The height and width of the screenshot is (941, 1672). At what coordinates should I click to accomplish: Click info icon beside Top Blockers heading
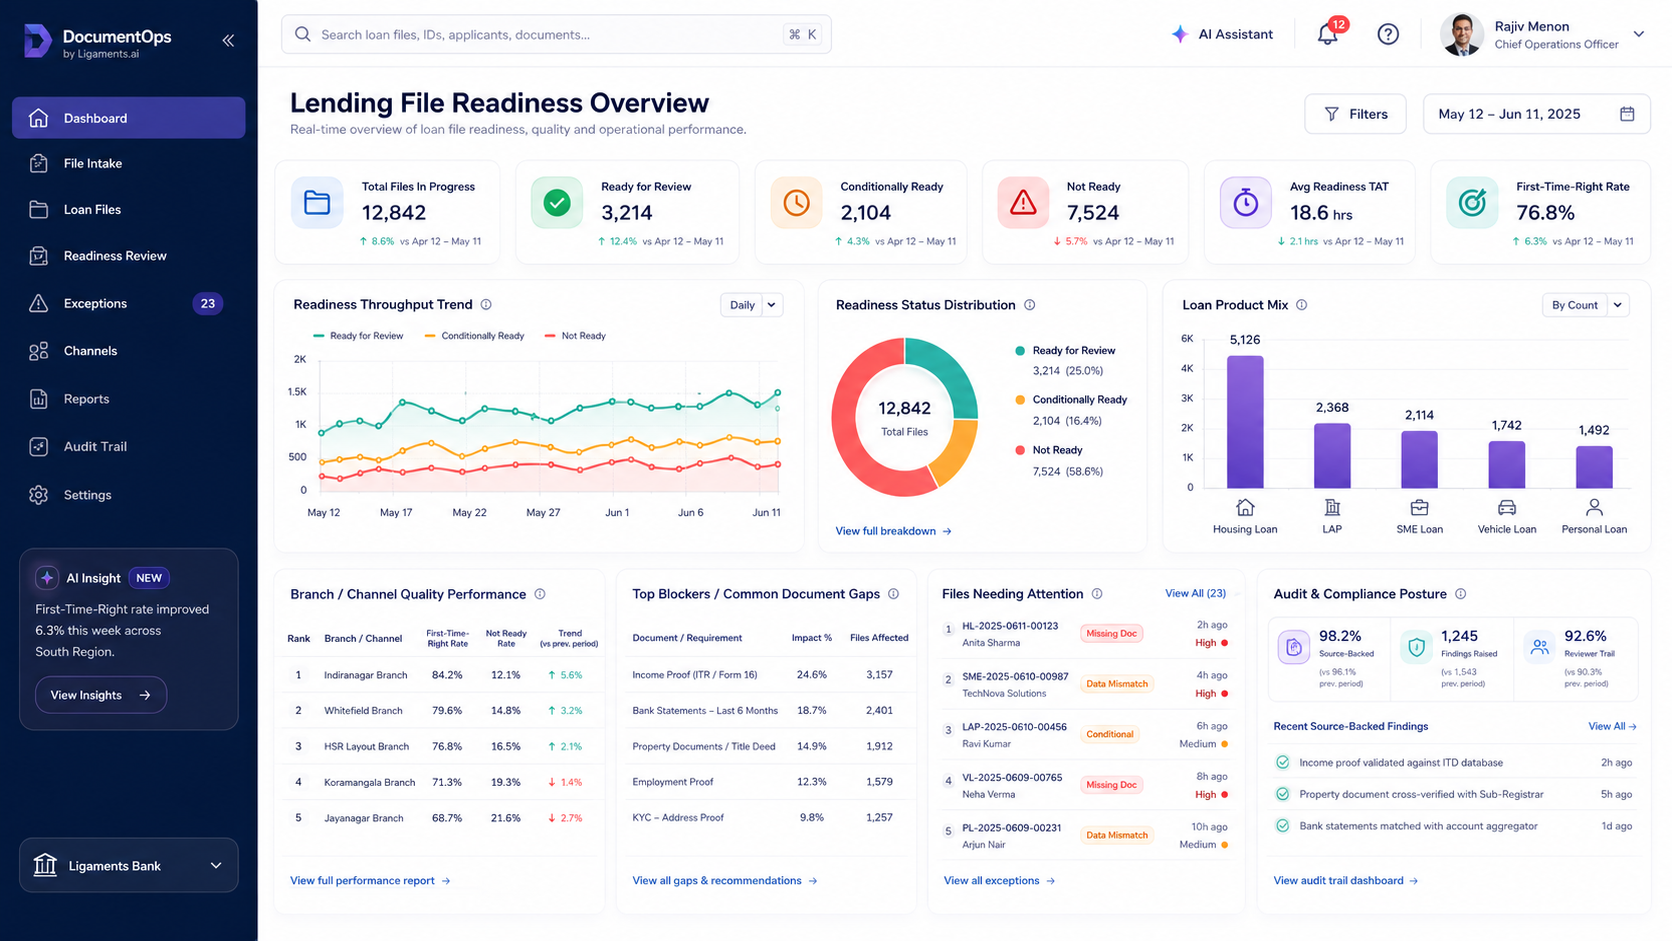893,594
